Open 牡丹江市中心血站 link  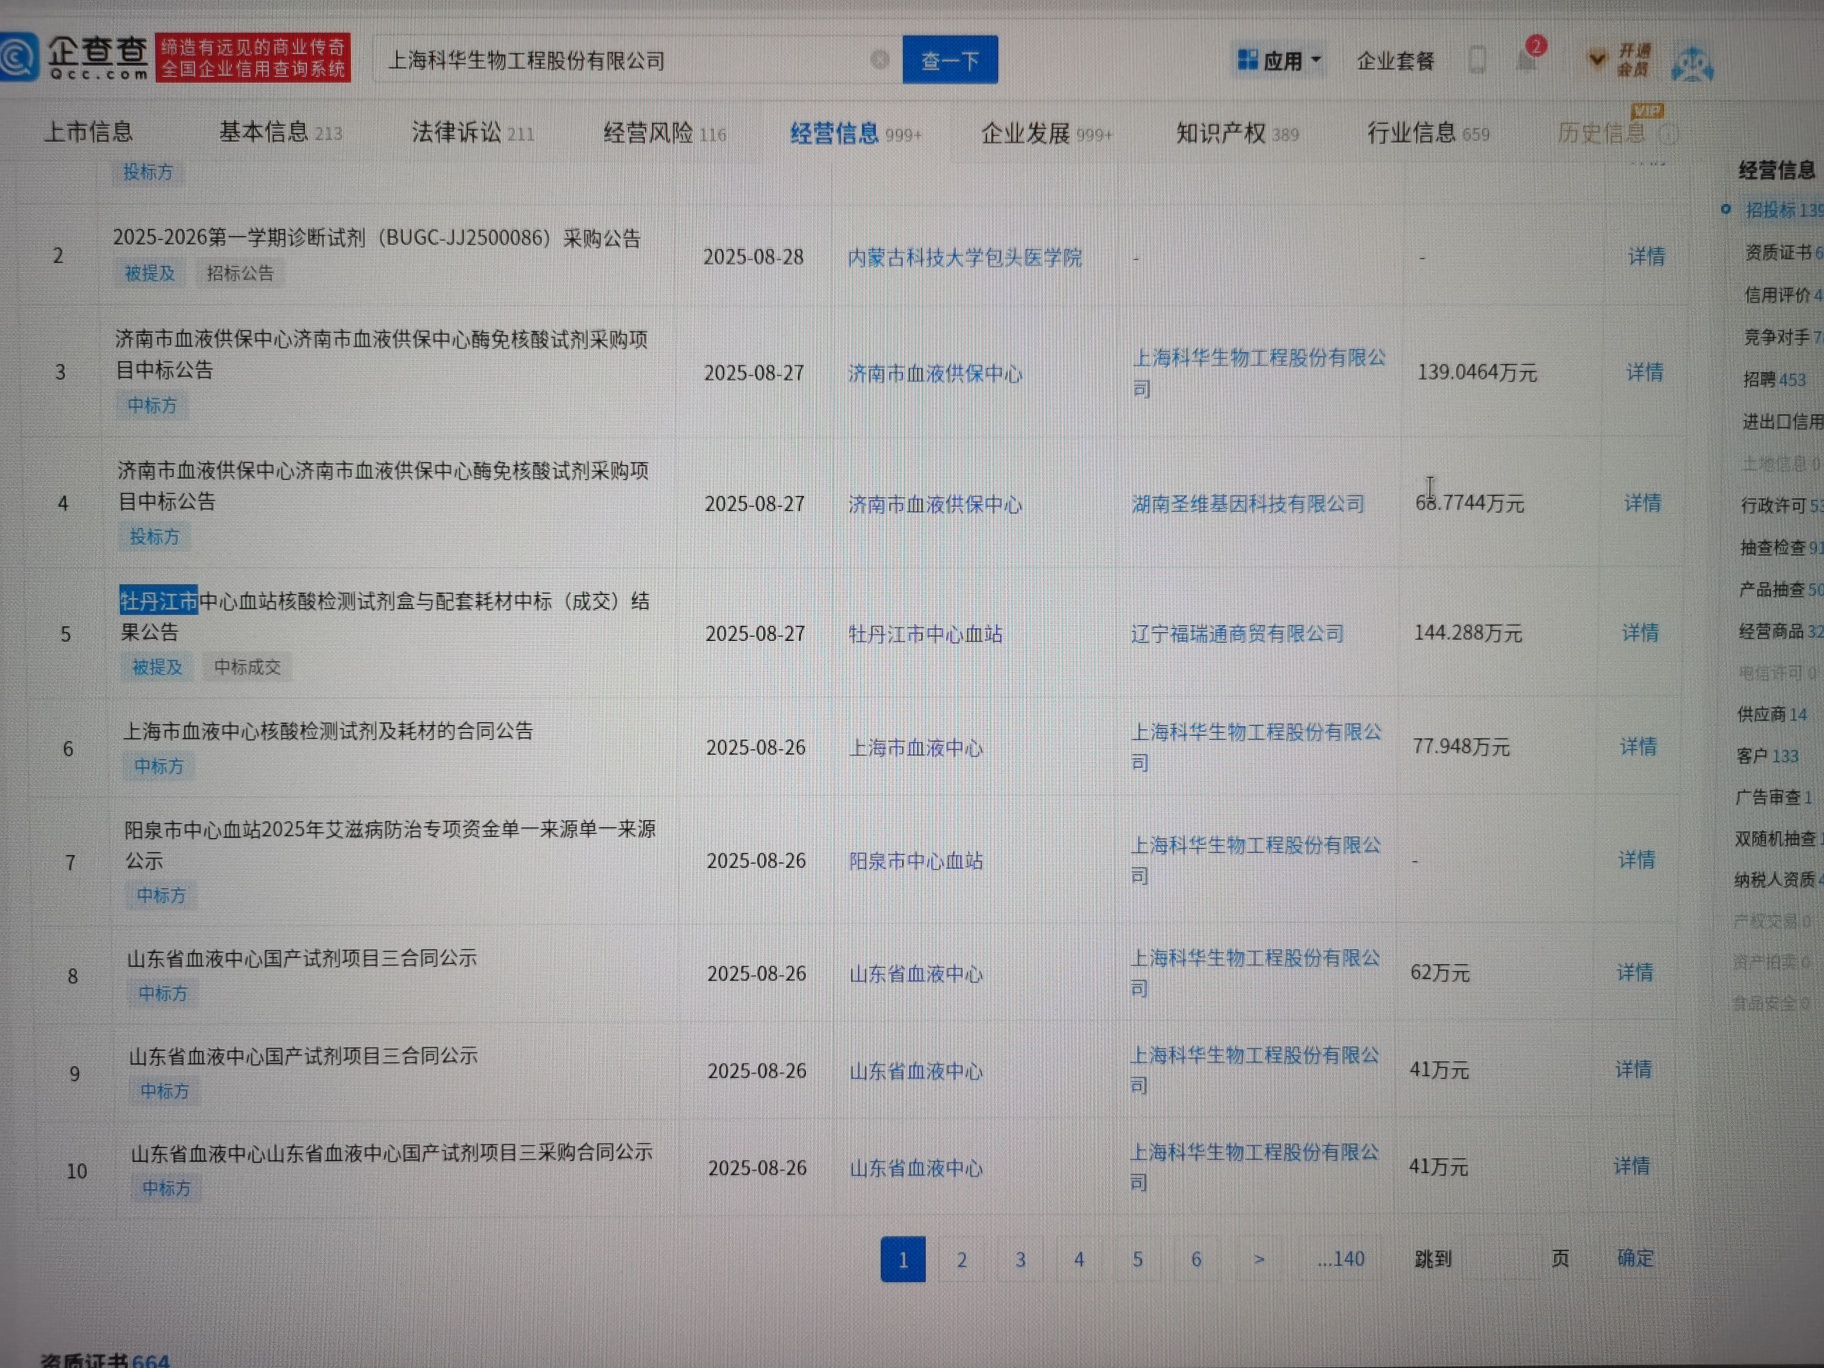[x=925, y=634]
